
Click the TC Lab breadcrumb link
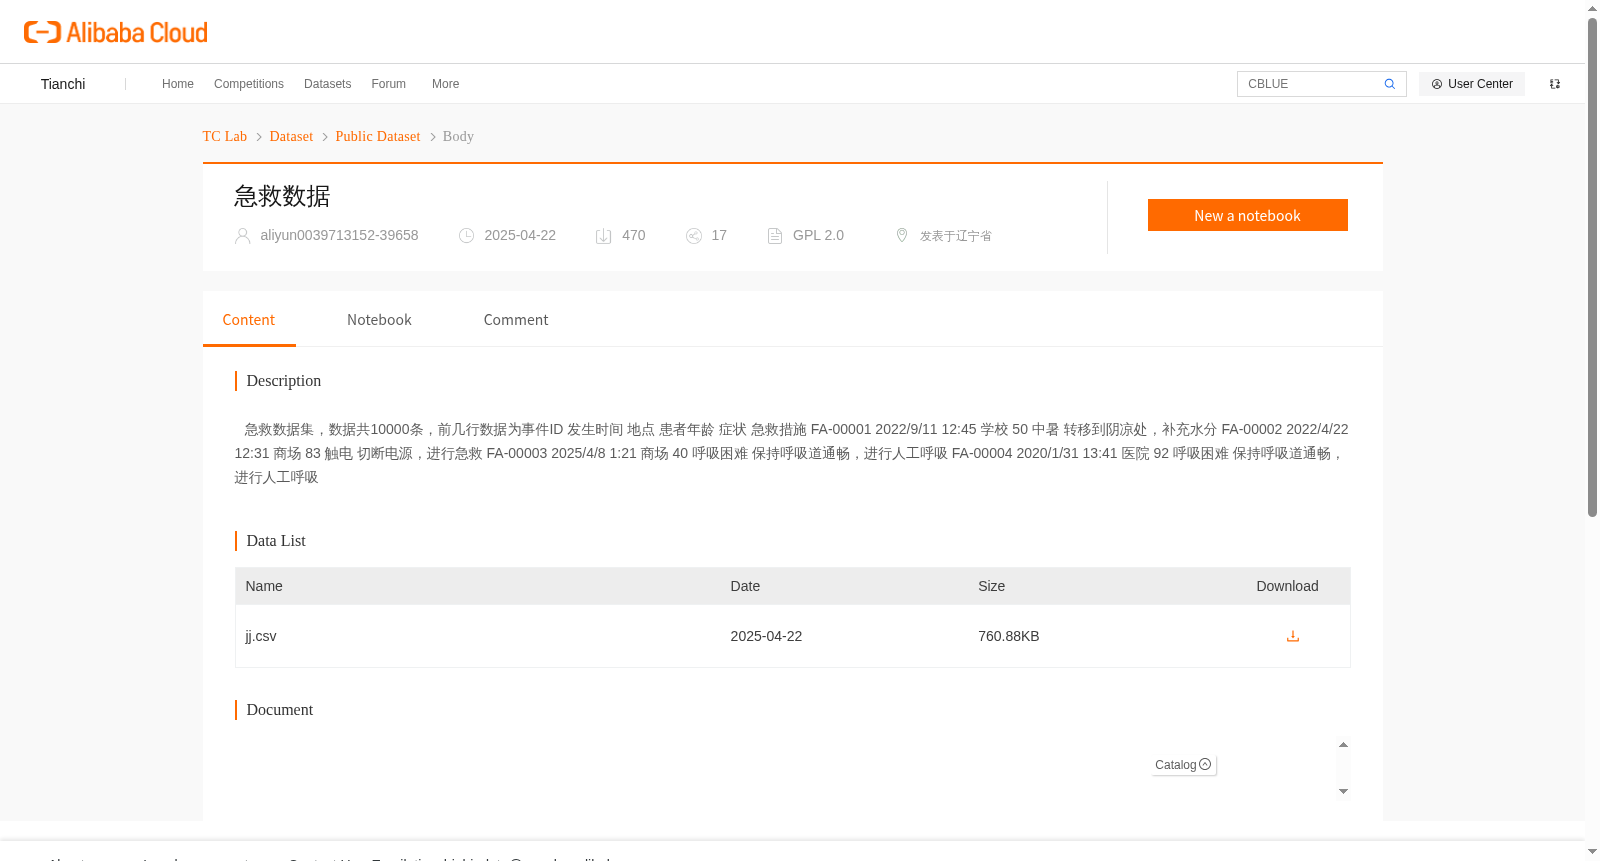225,136
